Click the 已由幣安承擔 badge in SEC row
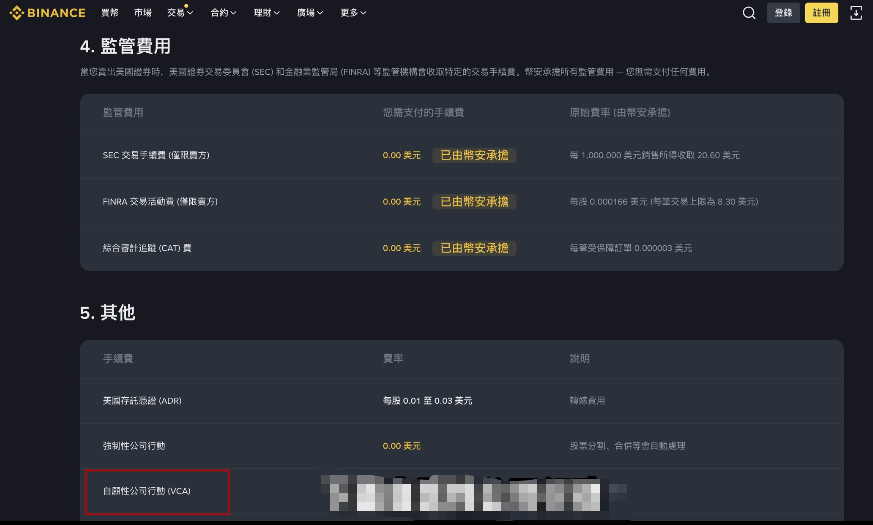 coord(474,155)
